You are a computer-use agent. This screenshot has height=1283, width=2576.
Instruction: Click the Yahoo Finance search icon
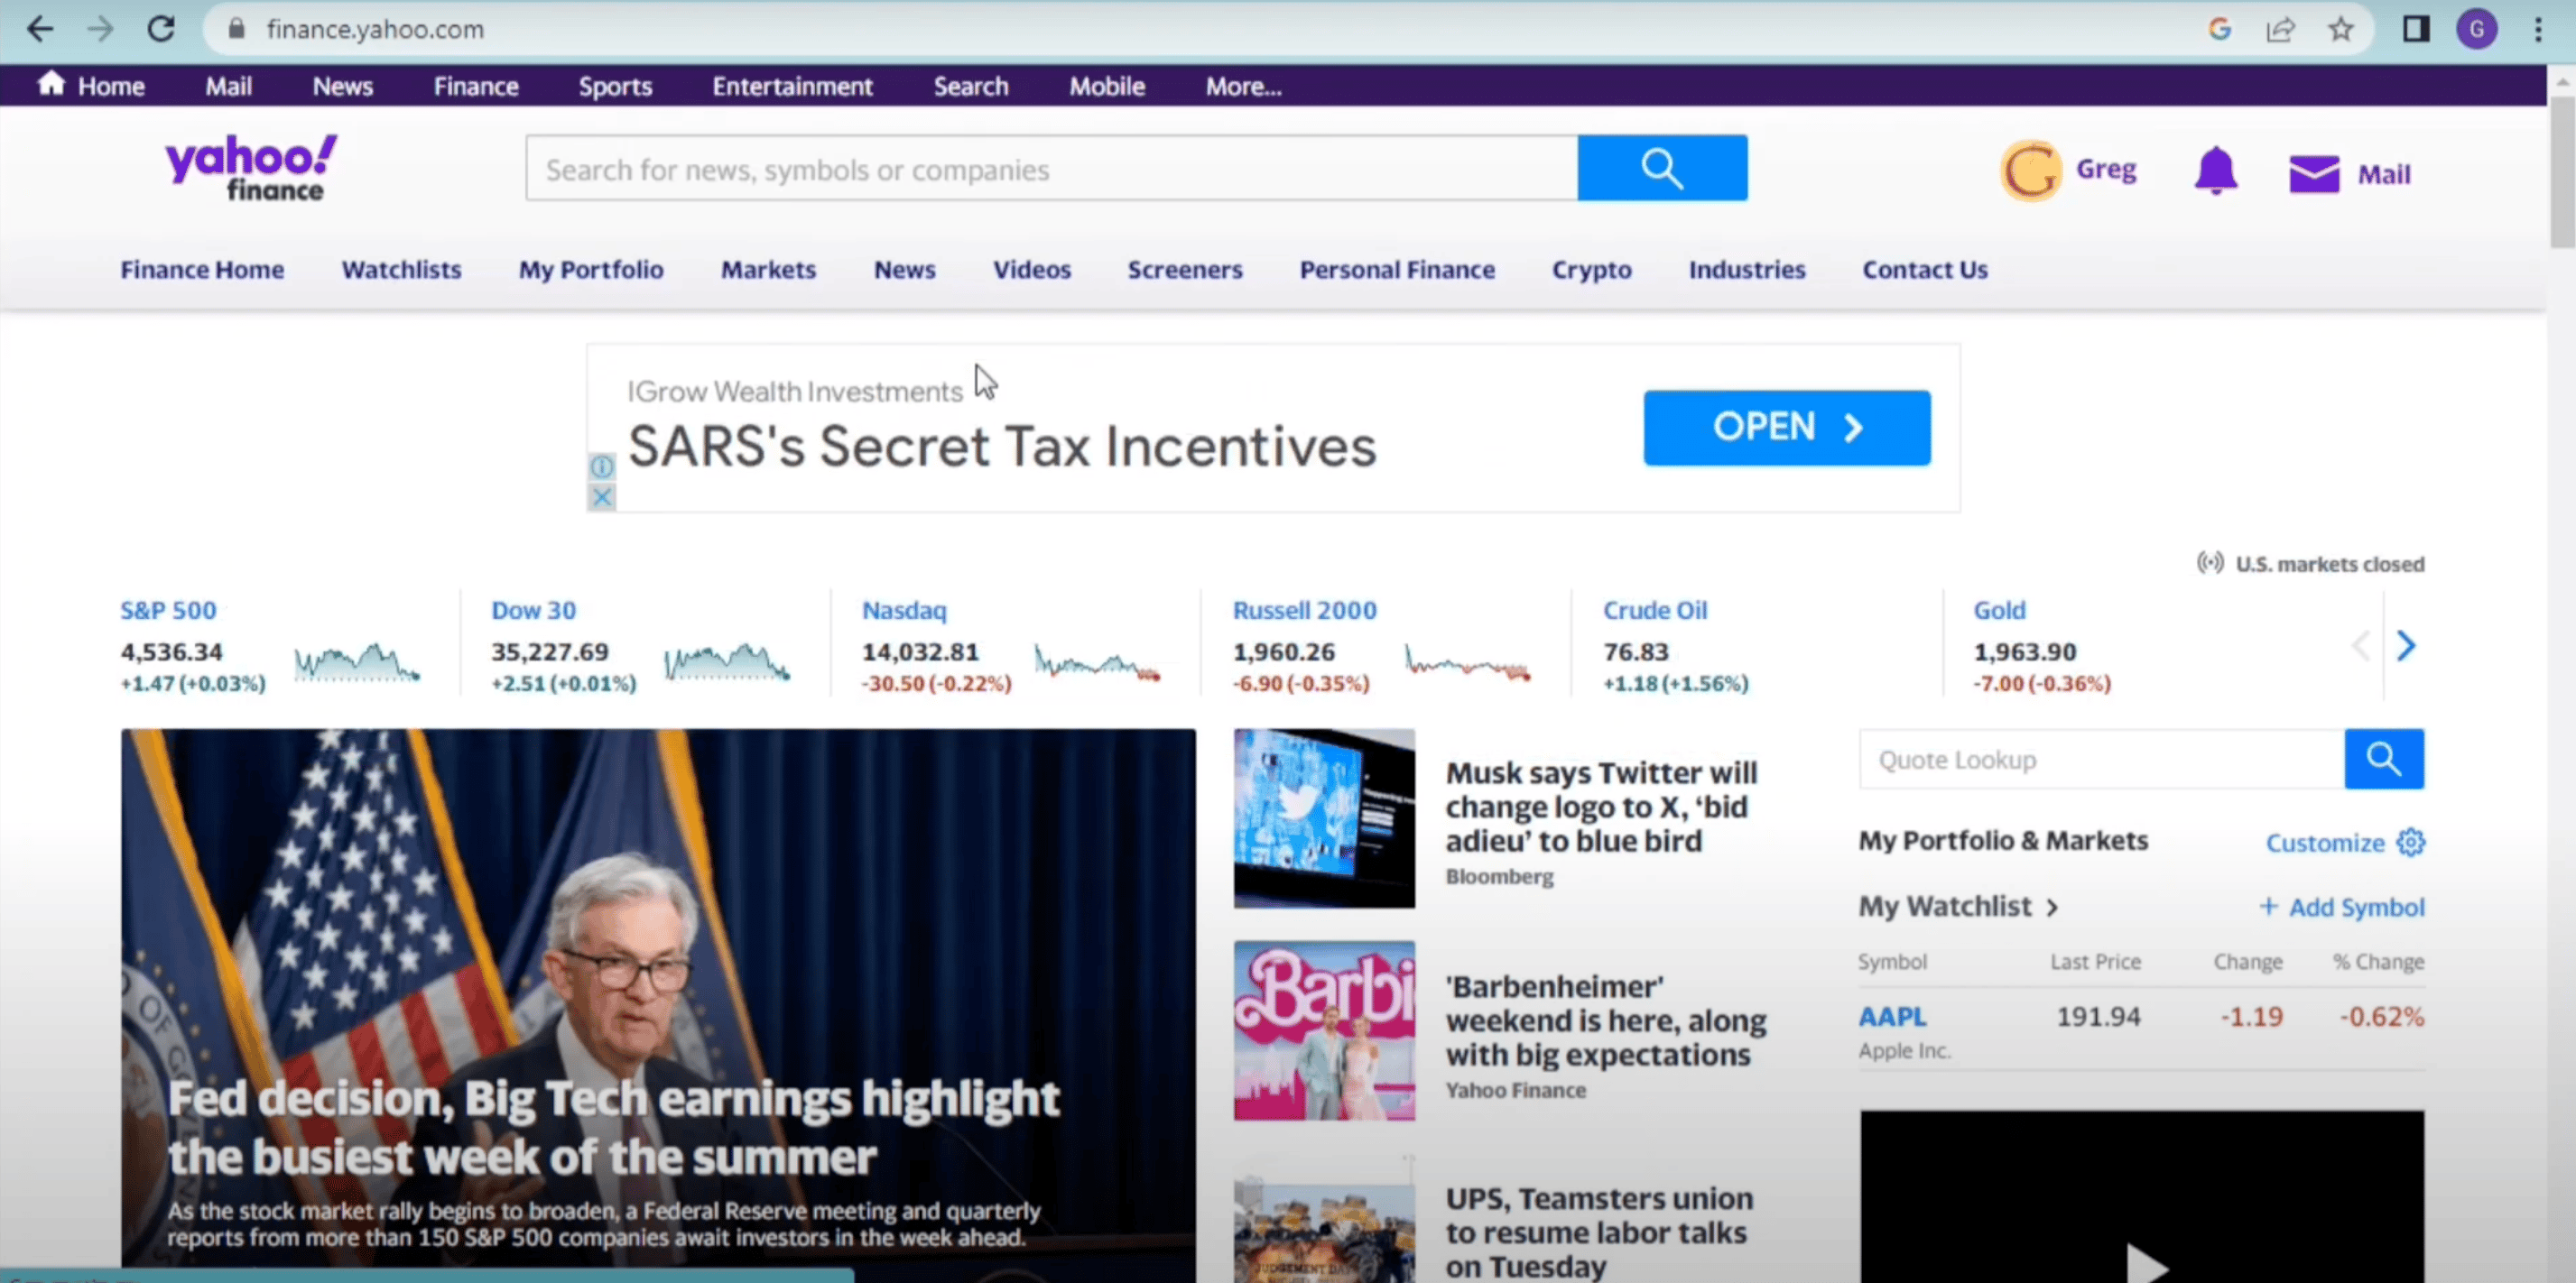pos(1663,170)
